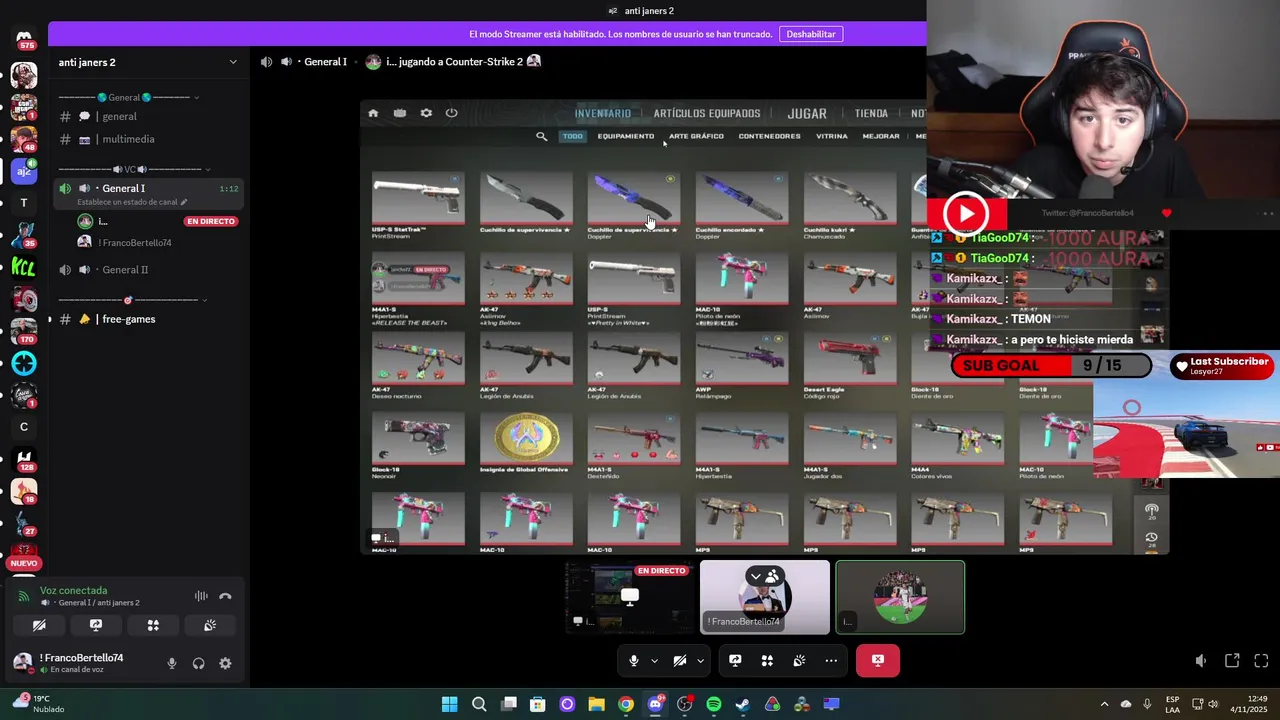Select the TIENDA tab in CS2
Screen dimensions: 1280x720
871,114
